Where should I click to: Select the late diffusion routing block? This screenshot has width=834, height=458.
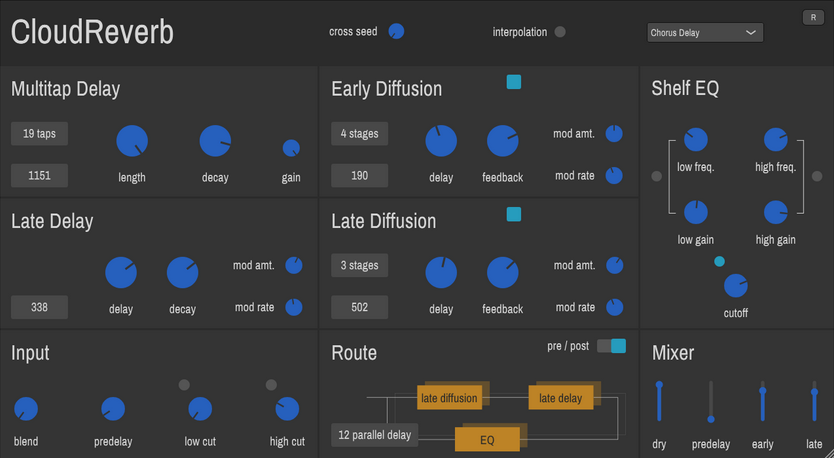[x=449, y=398]
